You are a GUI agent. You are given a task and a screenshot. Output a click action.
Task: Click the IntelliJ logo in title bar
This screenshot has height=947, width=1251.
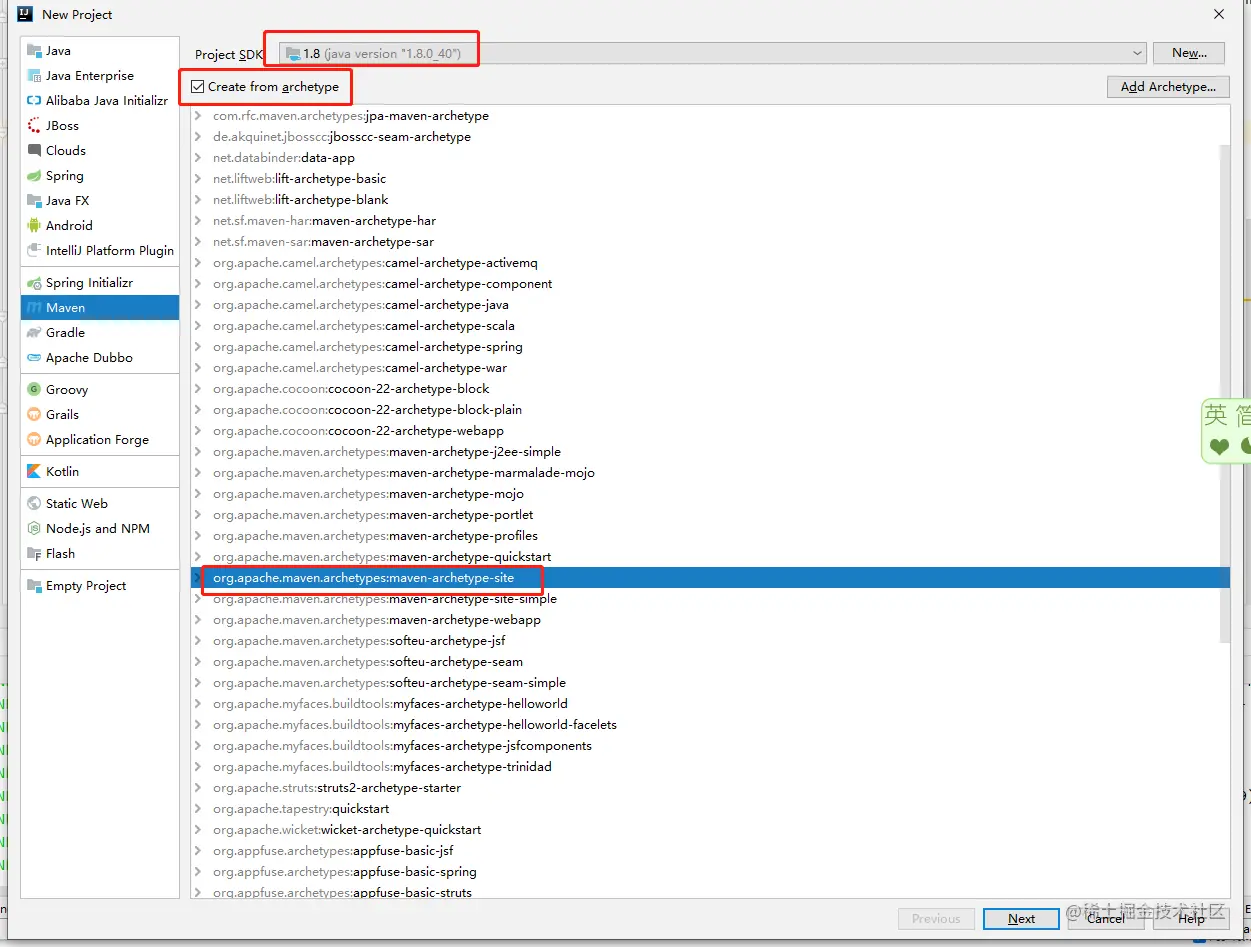[x=26, y=14]
